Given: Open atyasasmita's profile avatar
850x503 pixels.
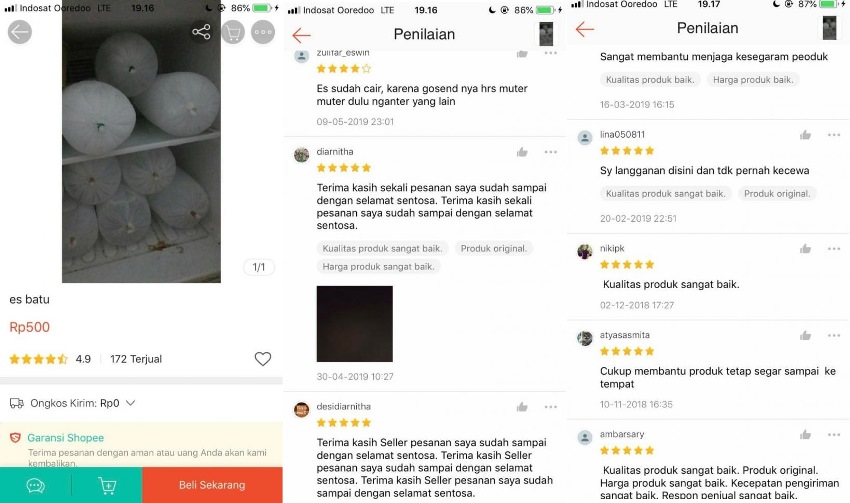Looking at the screenshot, I should pos(585,338).
